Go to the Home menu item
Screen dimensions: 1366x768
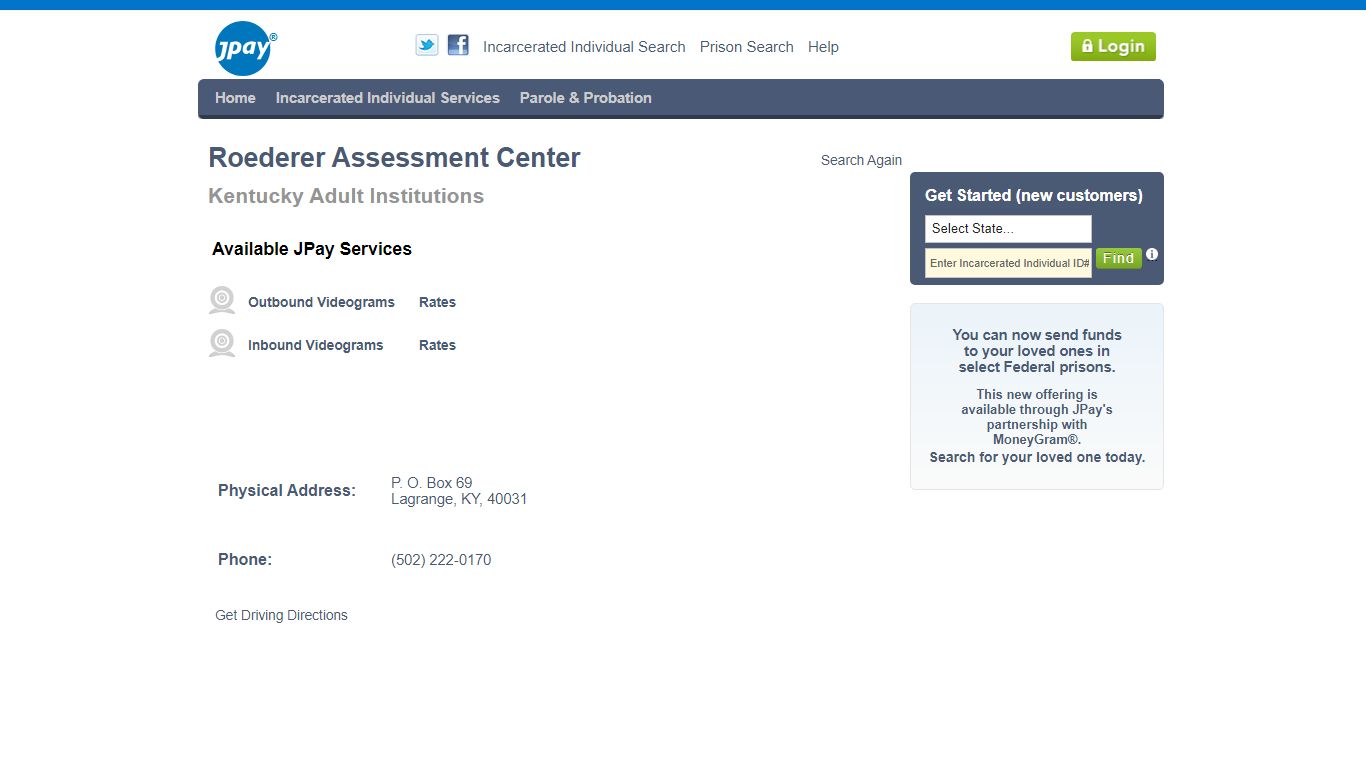tap(235, 98)
